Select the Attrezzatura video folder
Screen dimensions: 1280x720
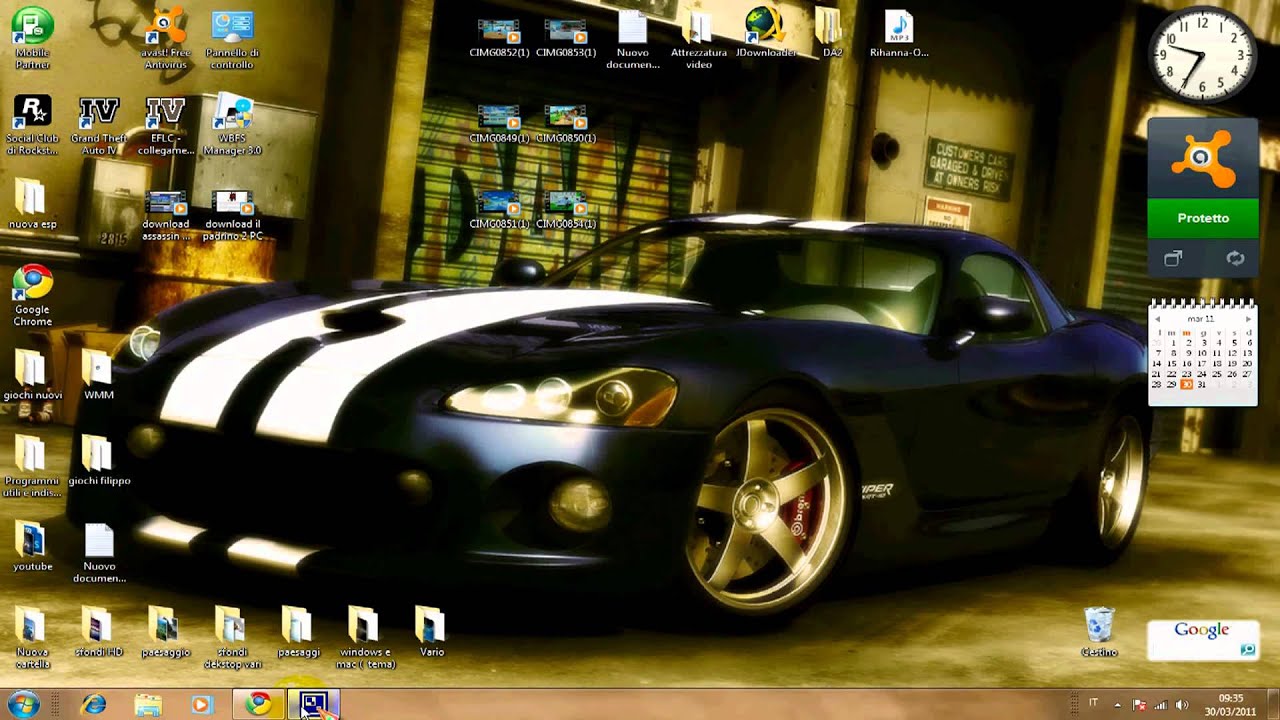click(699, 40)
